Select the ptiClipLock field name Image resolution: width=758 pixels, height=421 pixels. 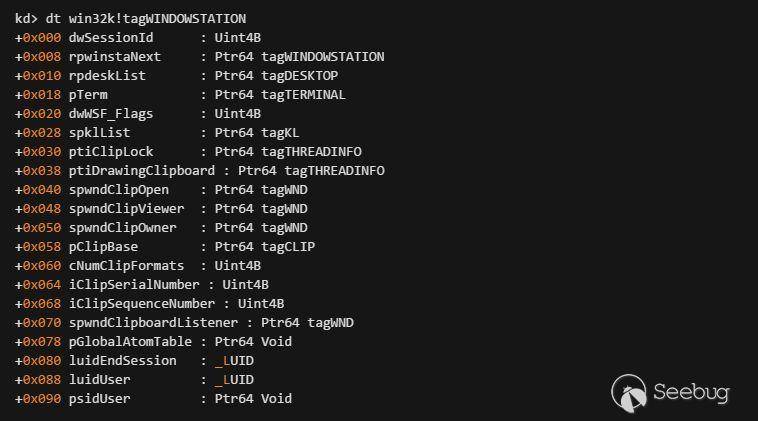pyautogui.click(x=111, y=151)
